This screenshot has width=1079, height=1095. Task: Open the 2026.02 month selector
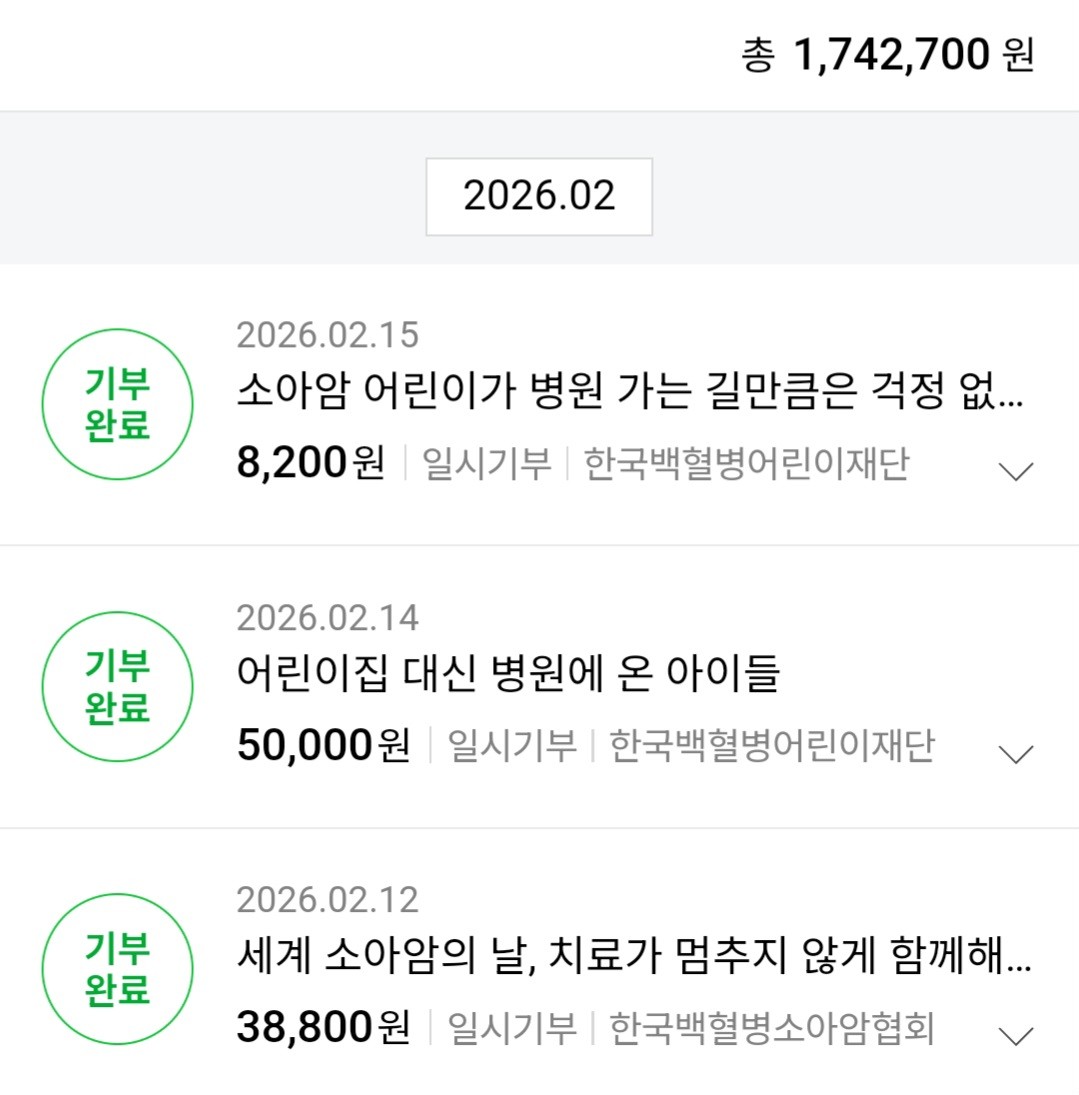coord(539,196)
